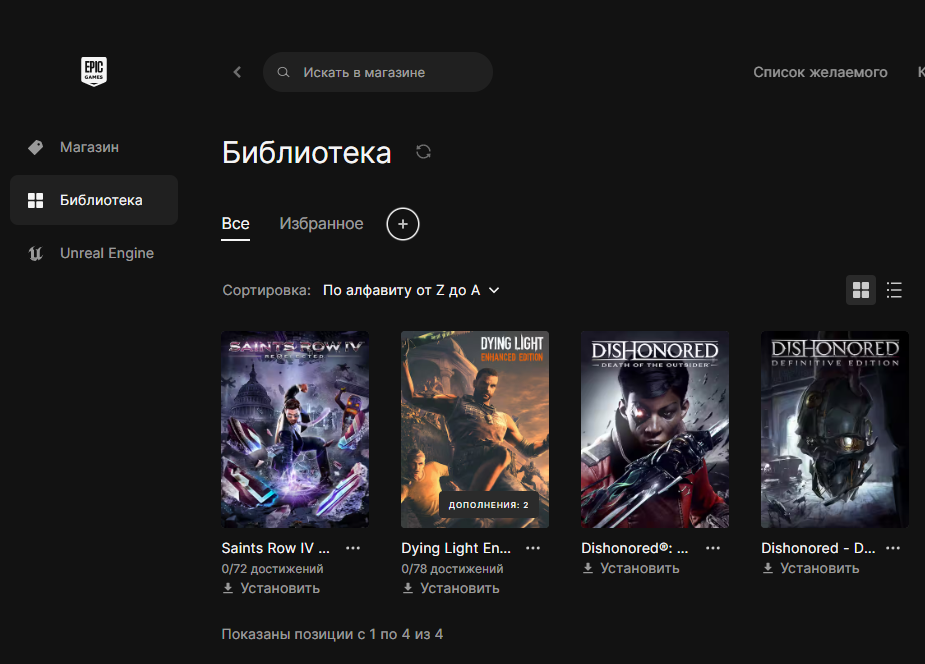
Task: Click Dishonored - D... title text
Action: 818,548
